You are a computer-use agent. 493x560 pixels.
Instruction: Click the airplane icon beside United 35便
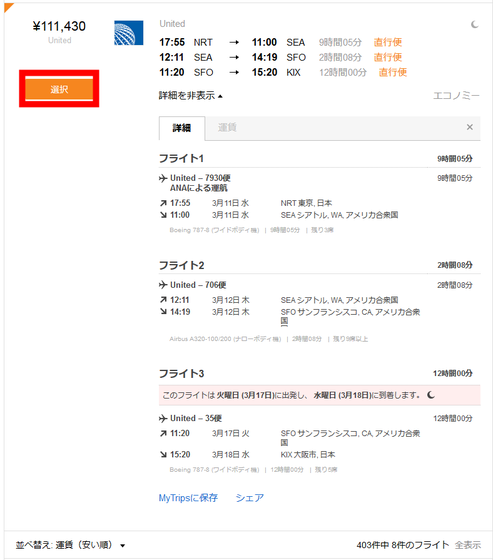tap(163, 418)
